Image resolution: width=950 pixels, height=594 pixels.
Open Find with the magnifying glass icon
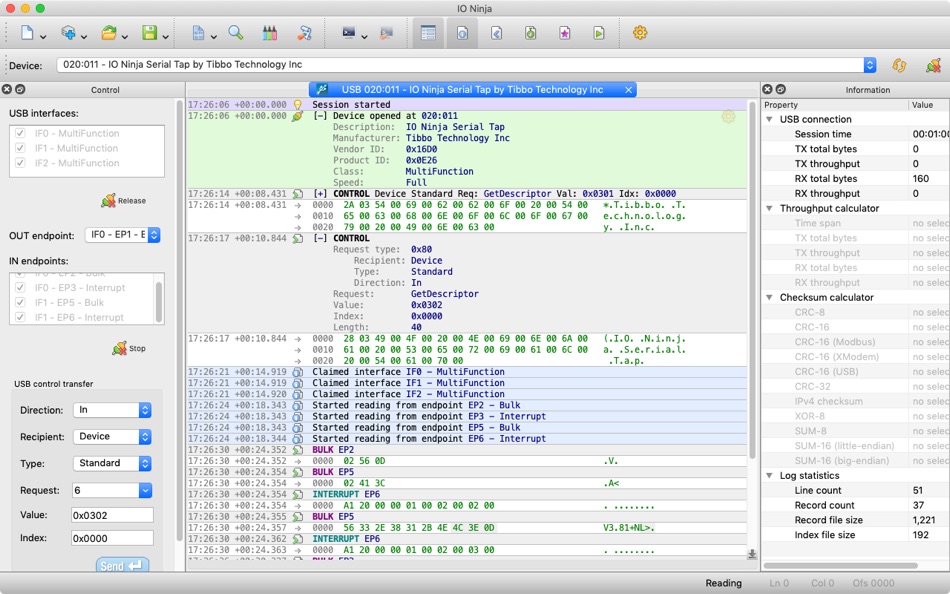click(236, 33)
